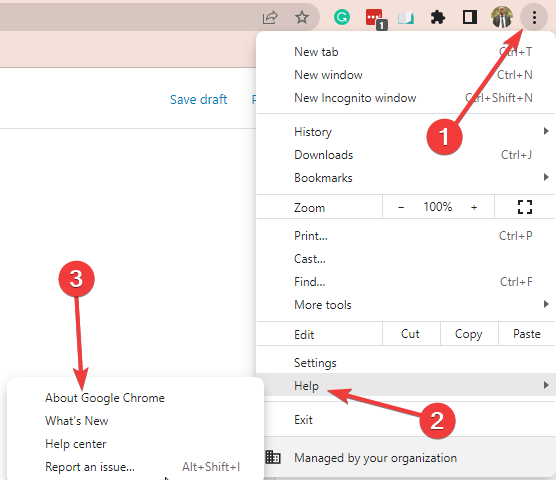The width and height of the screenshot is (556, 480).
Task: Click the Grammarly extension icon
Action: coord(342,17)
